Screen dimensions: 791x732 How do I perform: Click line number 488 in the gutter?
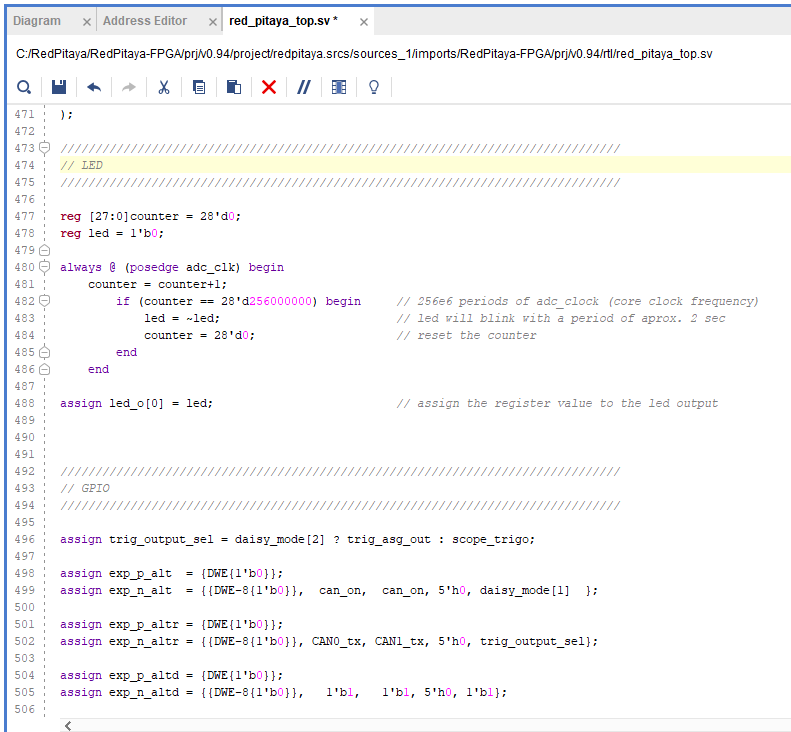coord(24,403)
